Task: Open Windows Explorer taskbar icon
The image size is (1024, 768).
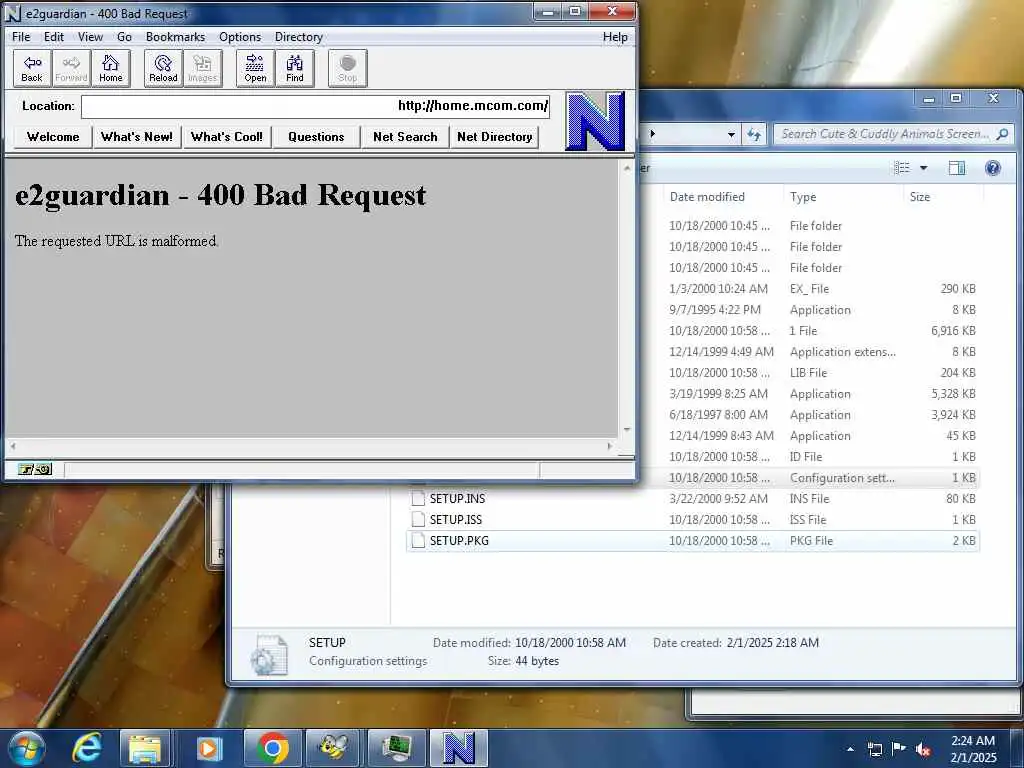Action: click(x=145, y=748)
